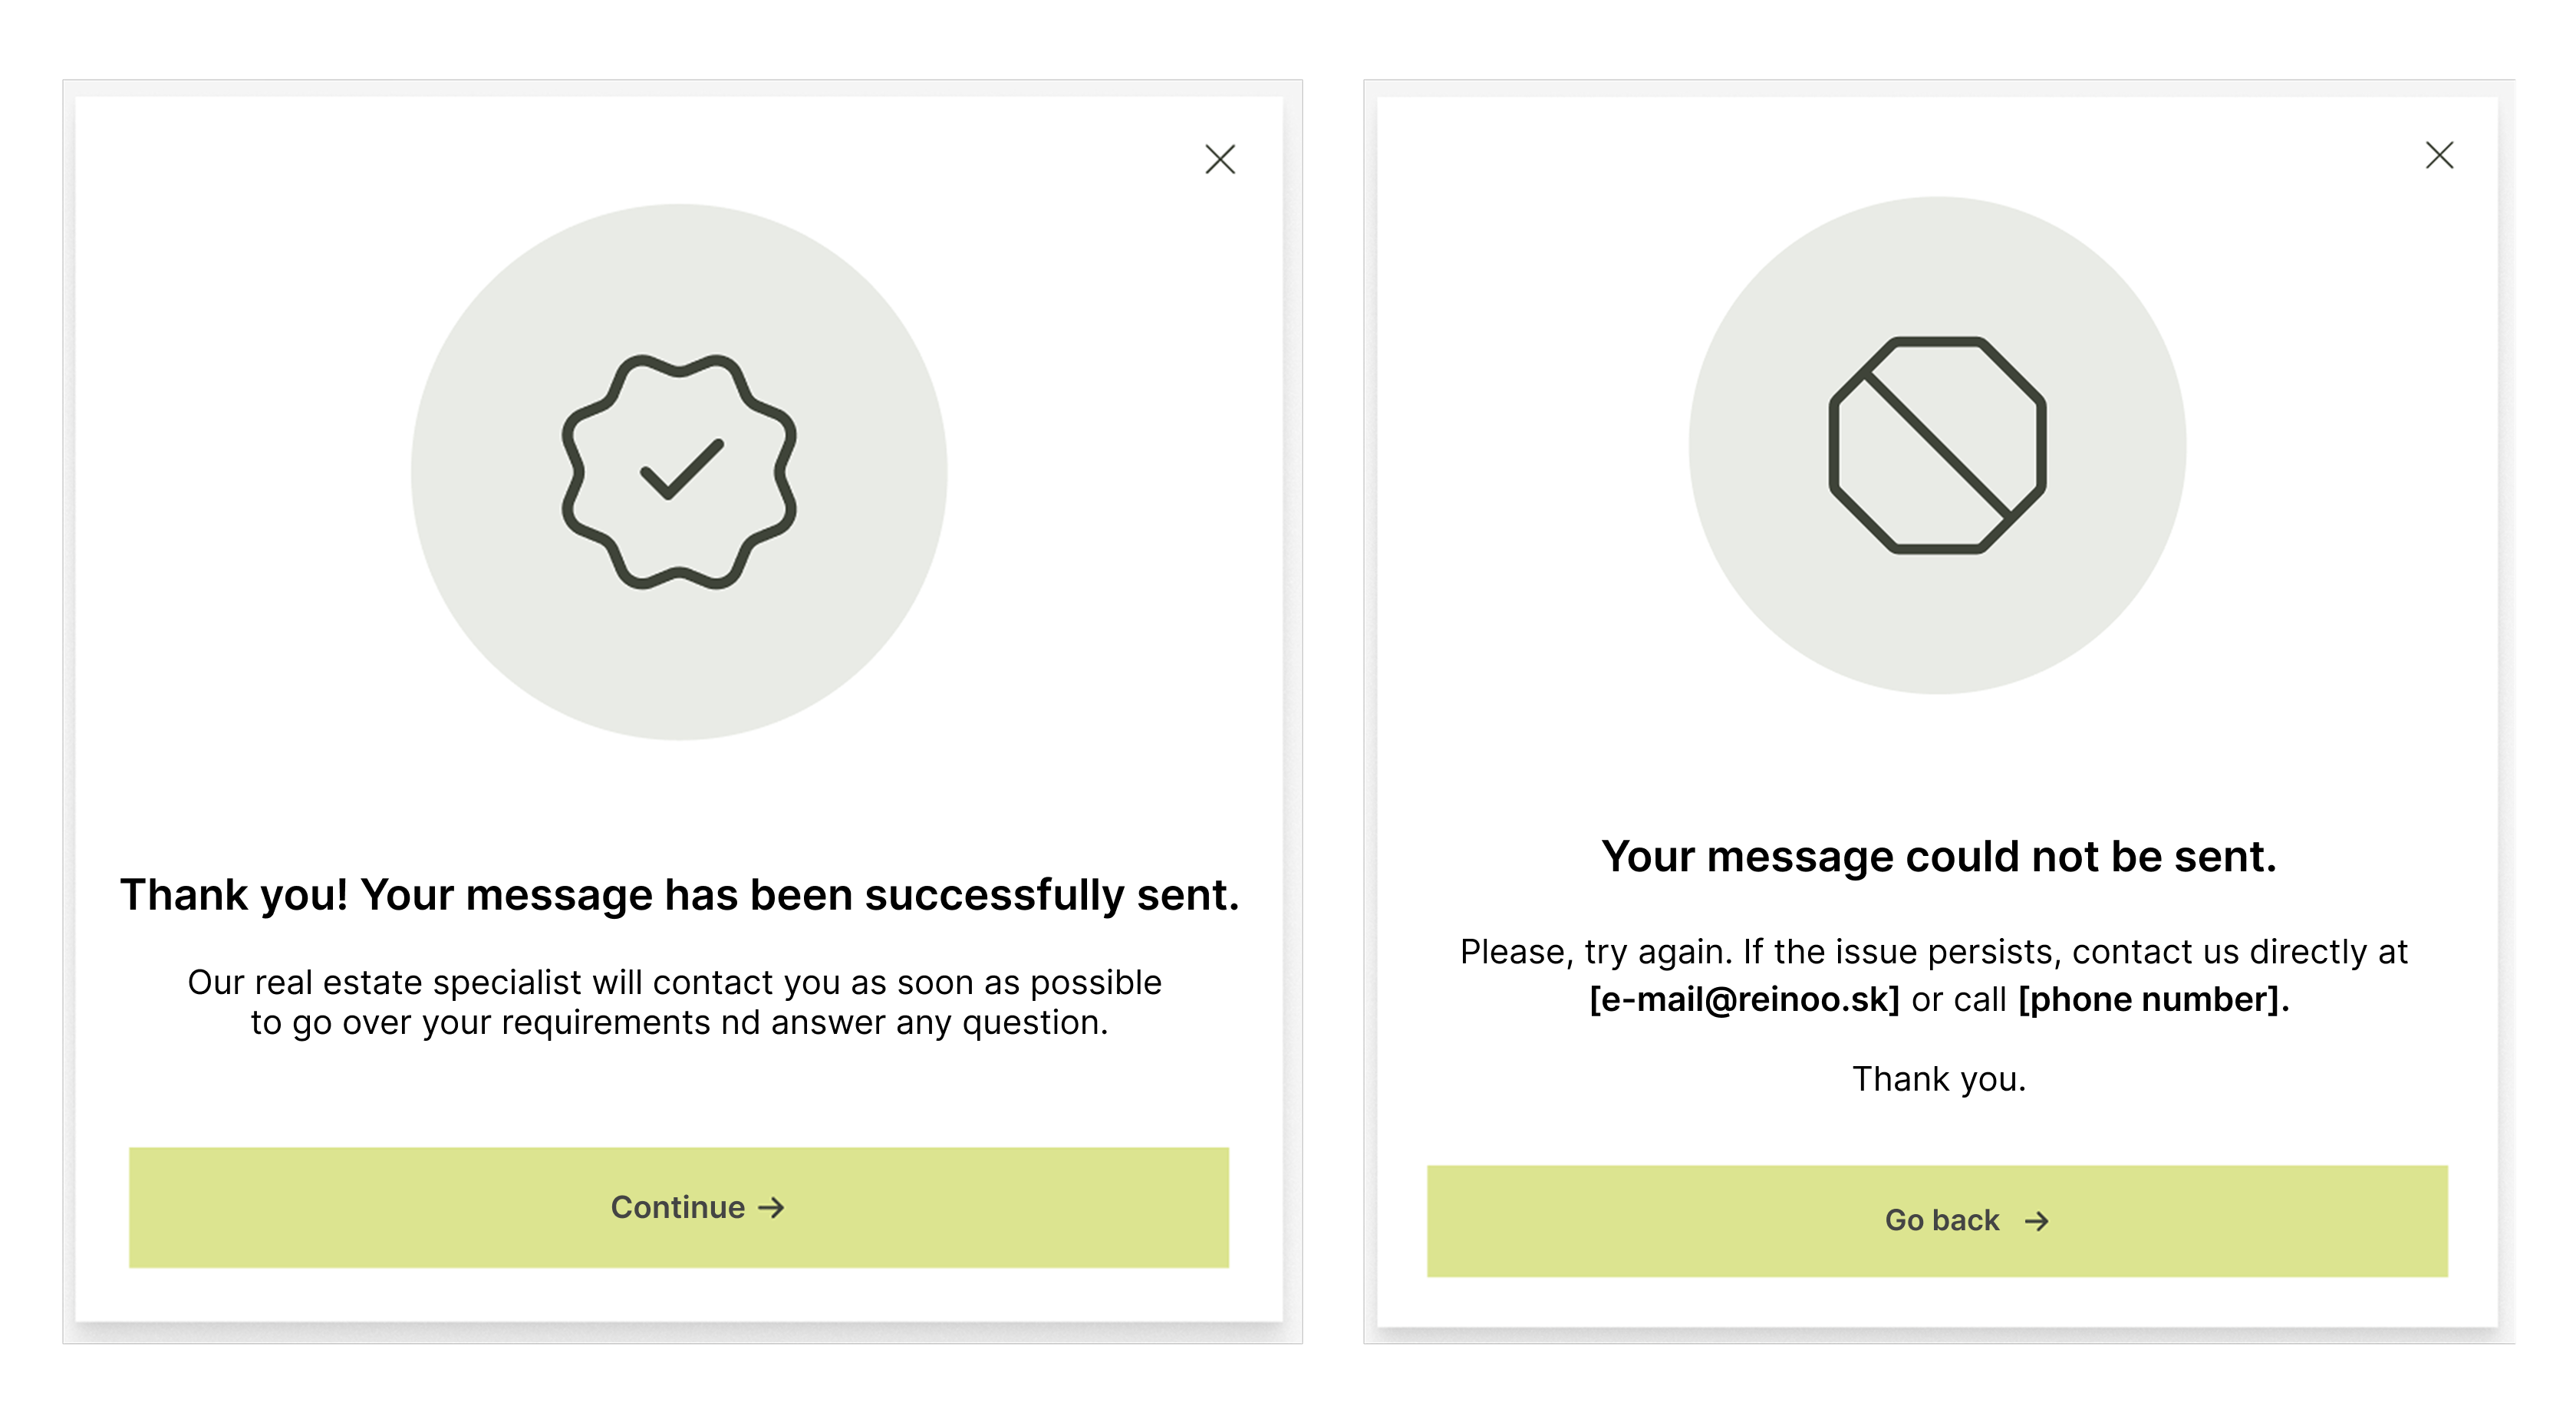The height and width of the screenshot is (1422, 2576).
Task: Click the arrow icon beside Continue
Action: coord(771,1208)
